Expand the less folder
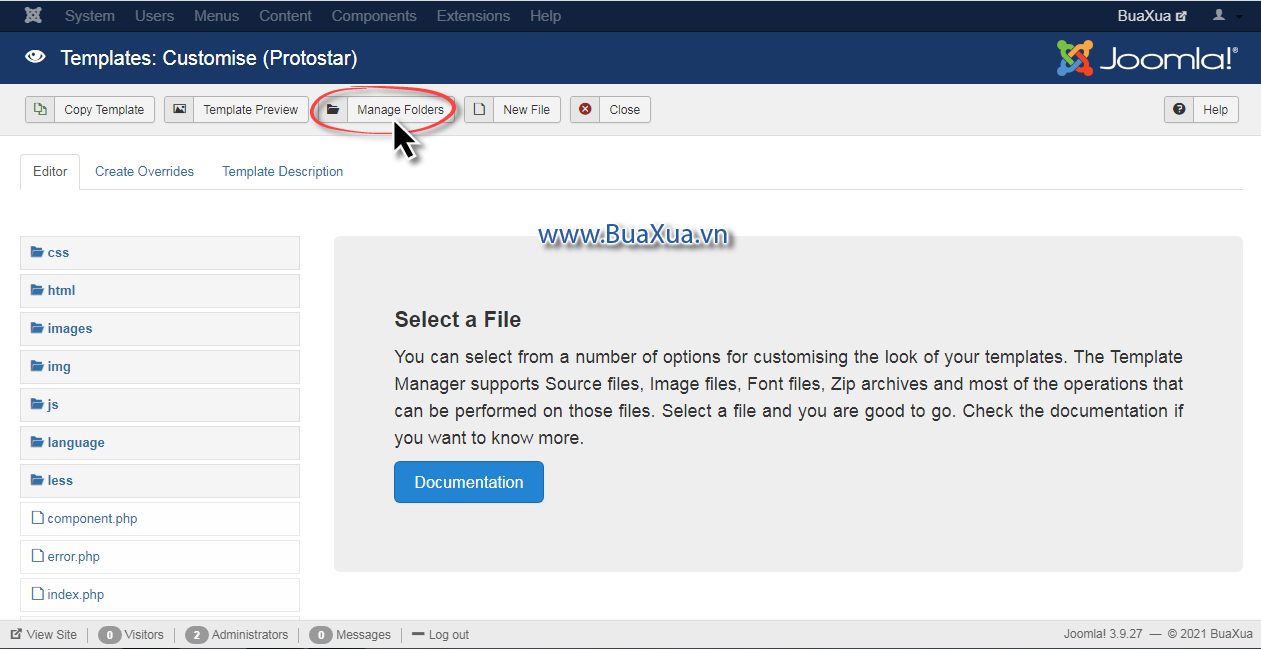 (x=160, y=481)
